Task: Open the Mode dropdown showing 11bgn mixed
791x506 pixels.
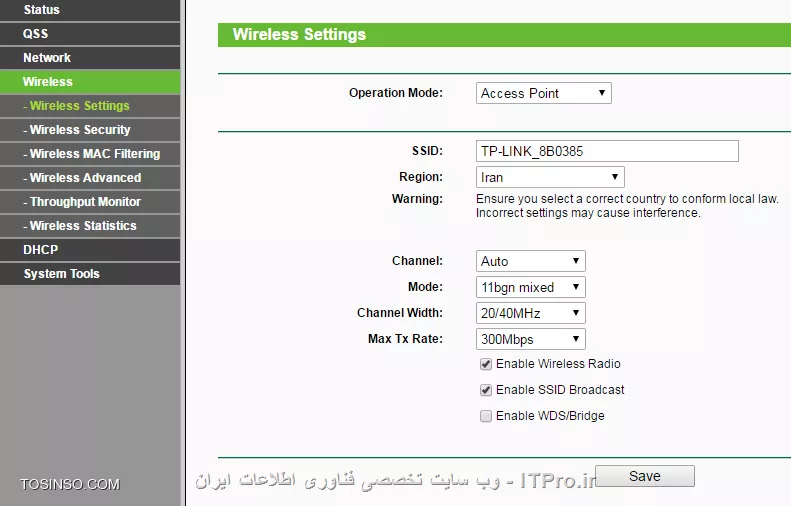Action: point(530,287)
